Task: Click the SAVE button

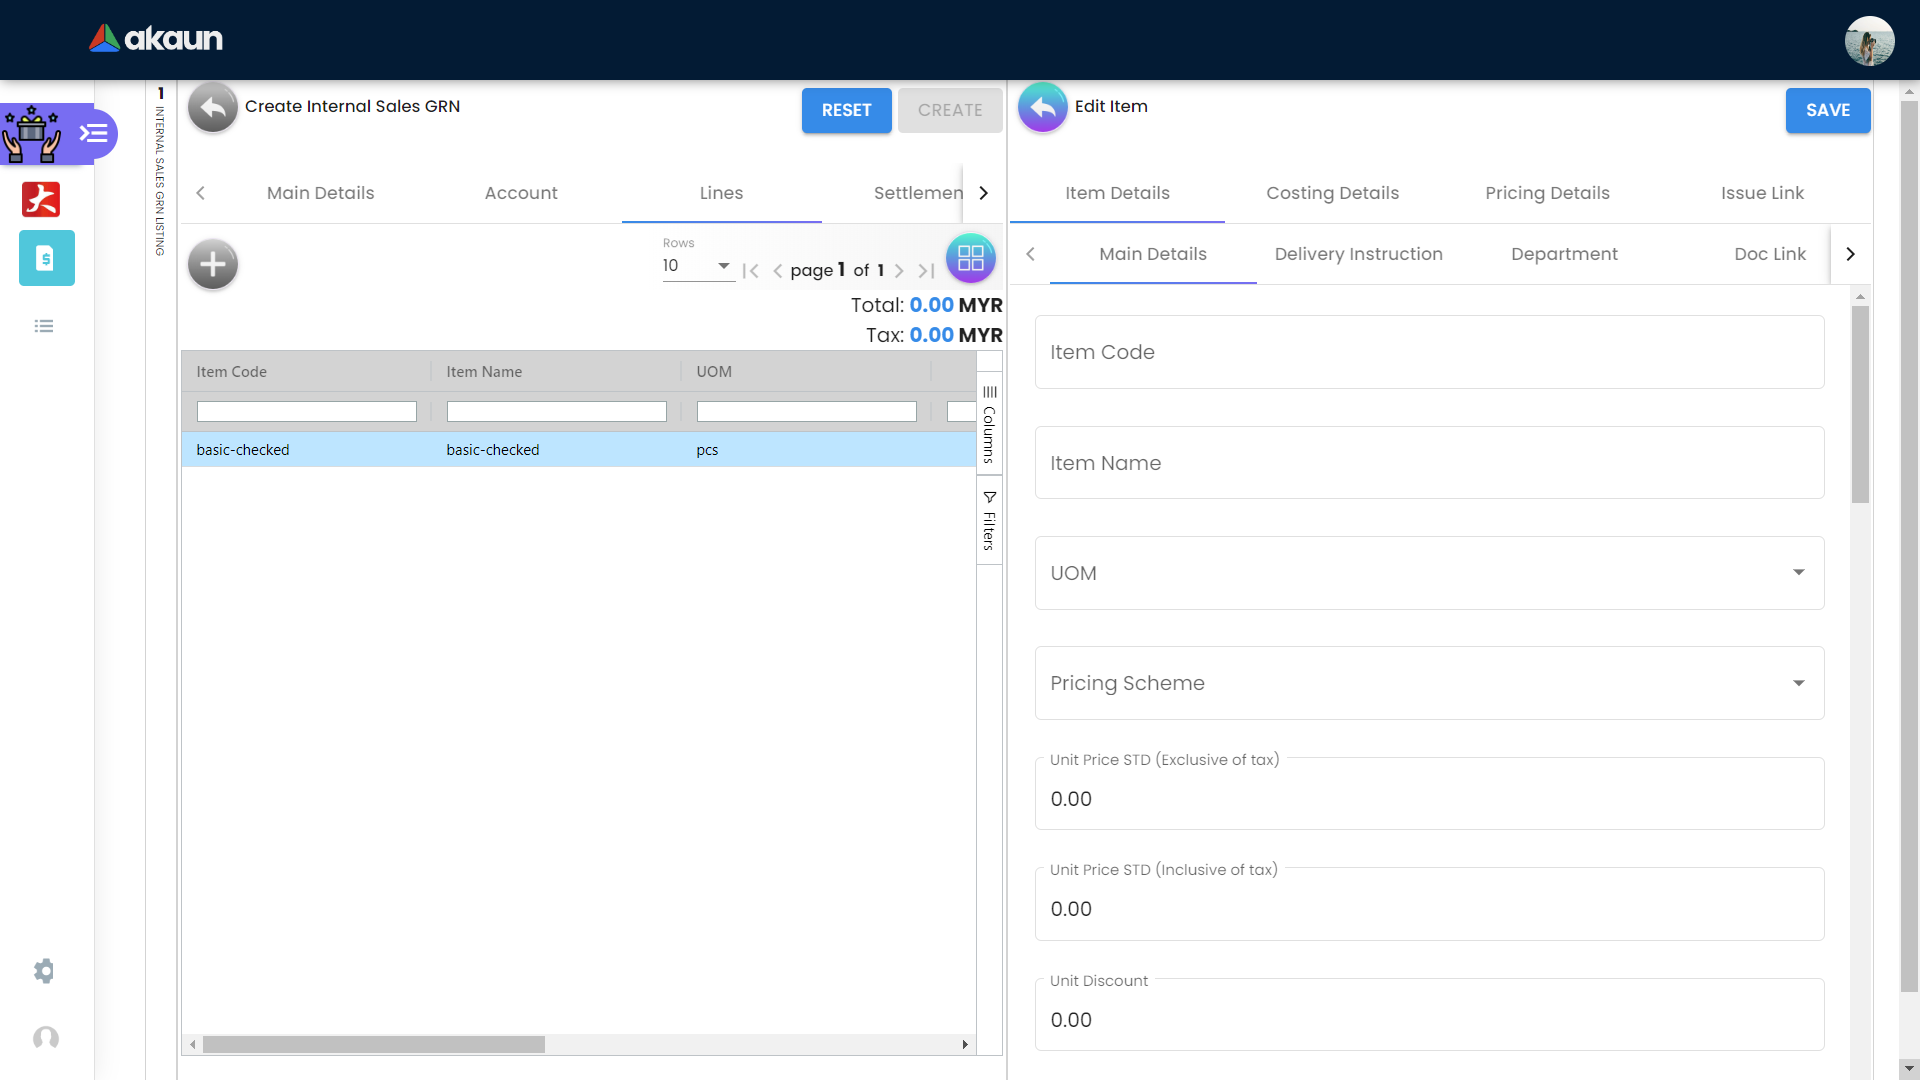Action: [1827, 110]
